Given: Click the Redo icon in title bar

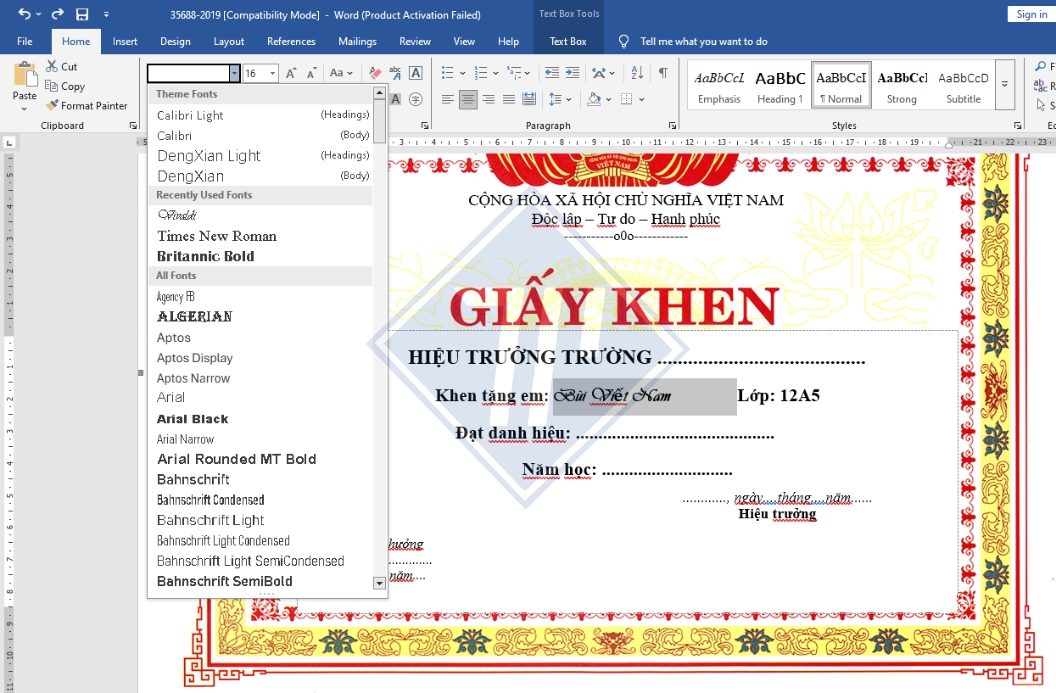Looking at the screenshot, I should tap(57, 13).
